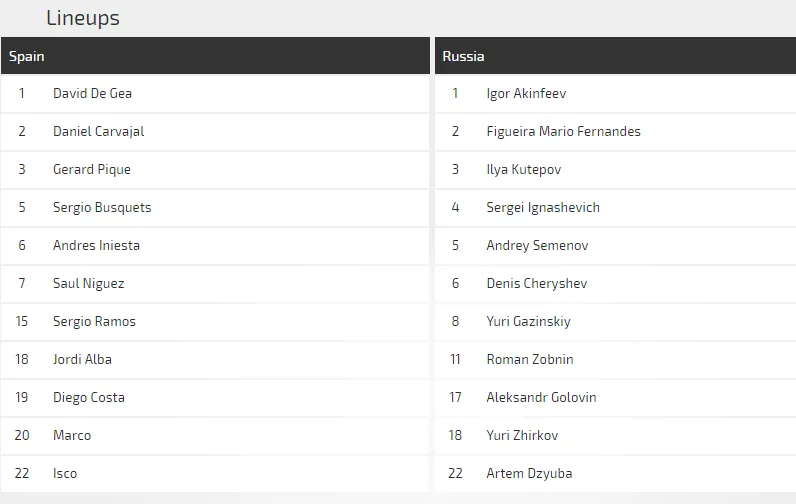Screen dimensions: 796x504
Task: Open Denis Cheryshev player entry
Action: pos(536,283)
